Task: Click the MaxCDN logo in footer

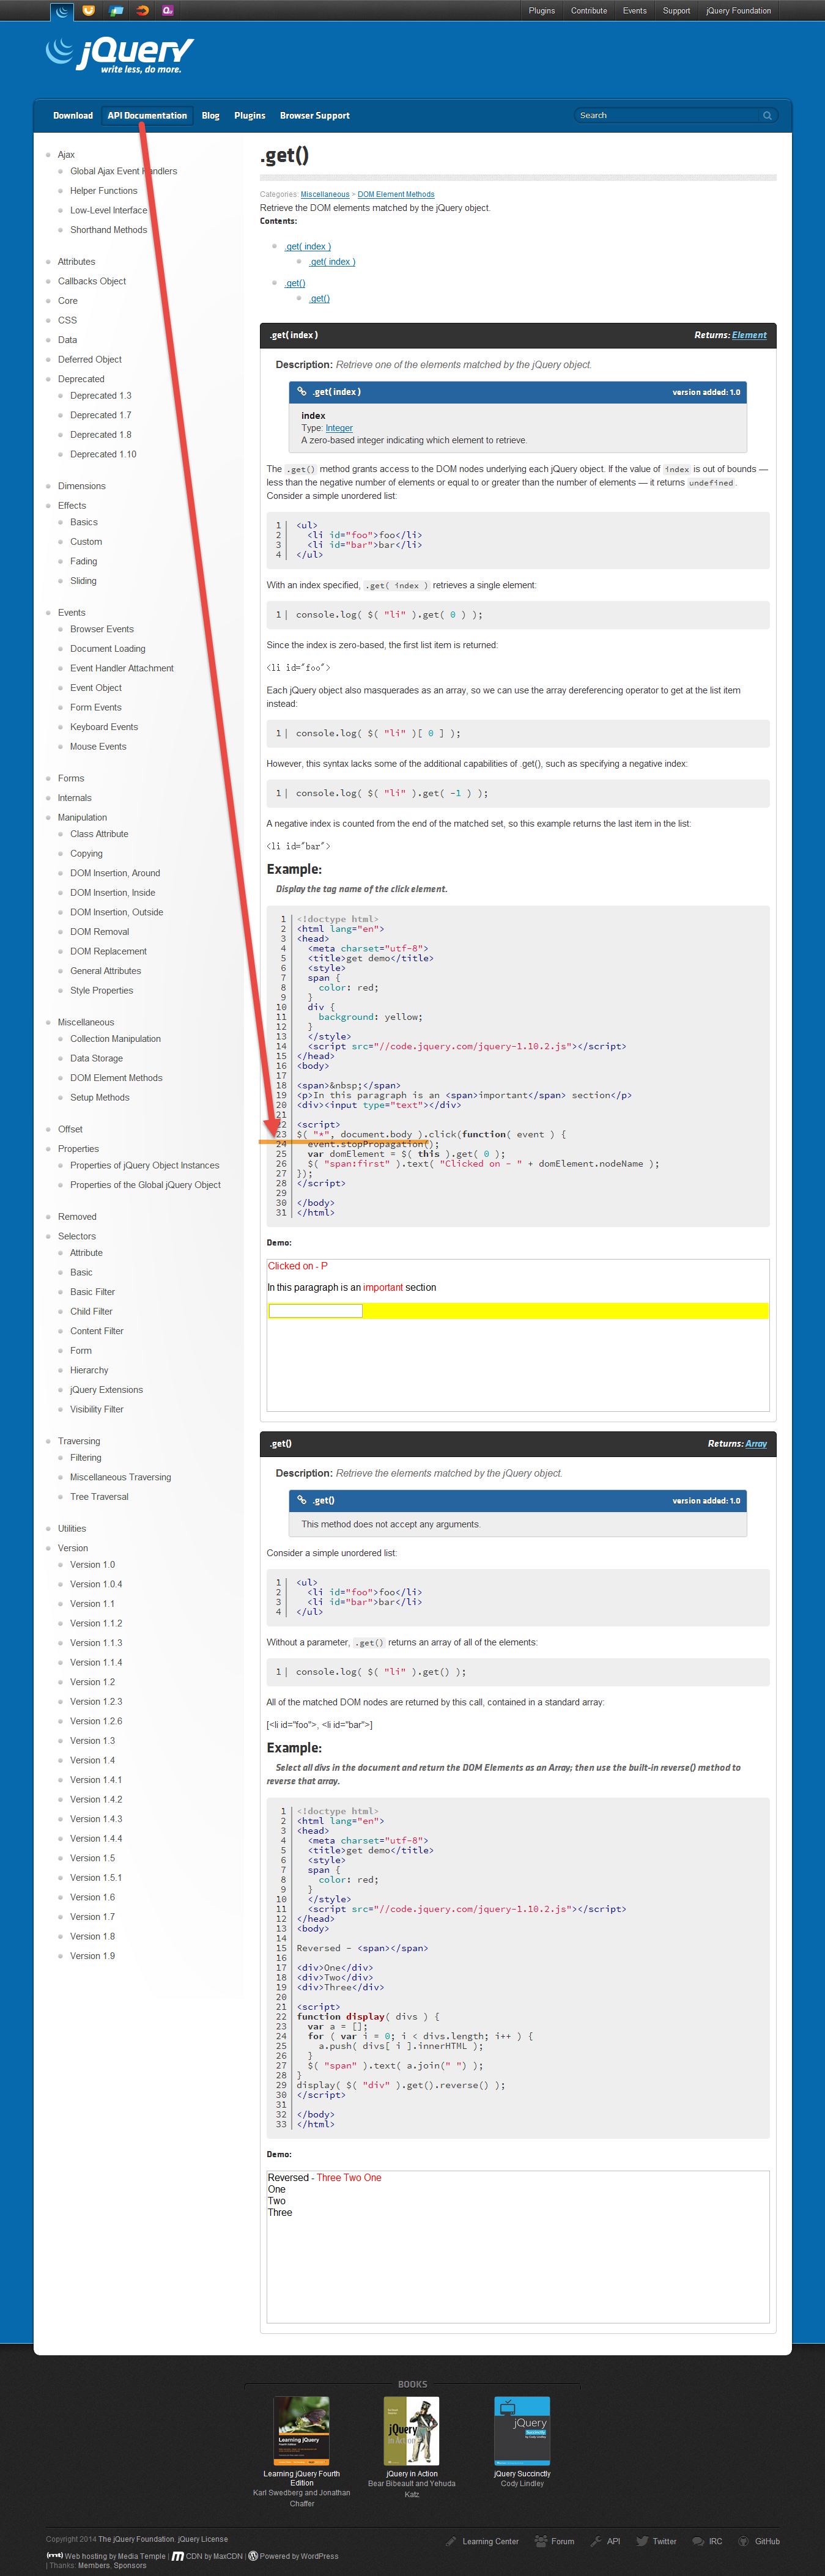Action: (x=178, y=2556)
